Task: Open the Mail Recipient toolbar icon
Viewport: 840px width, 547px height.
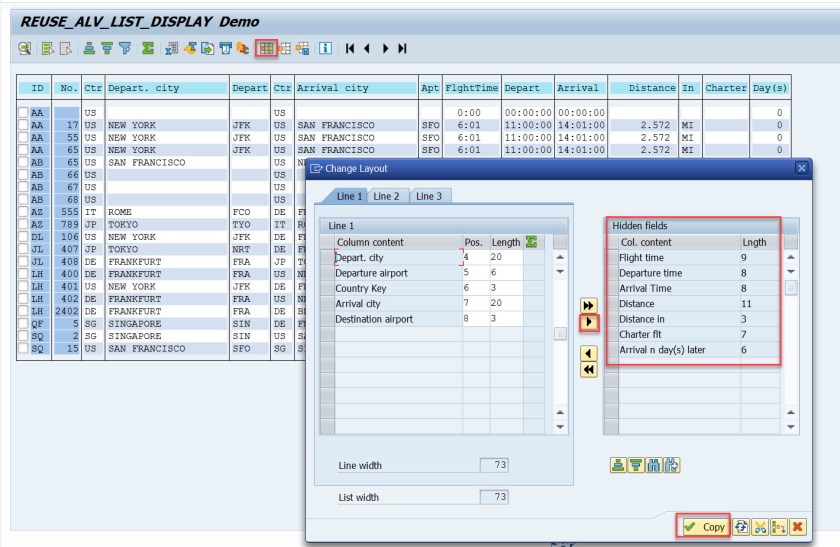Action: click(x=226, y=49)
